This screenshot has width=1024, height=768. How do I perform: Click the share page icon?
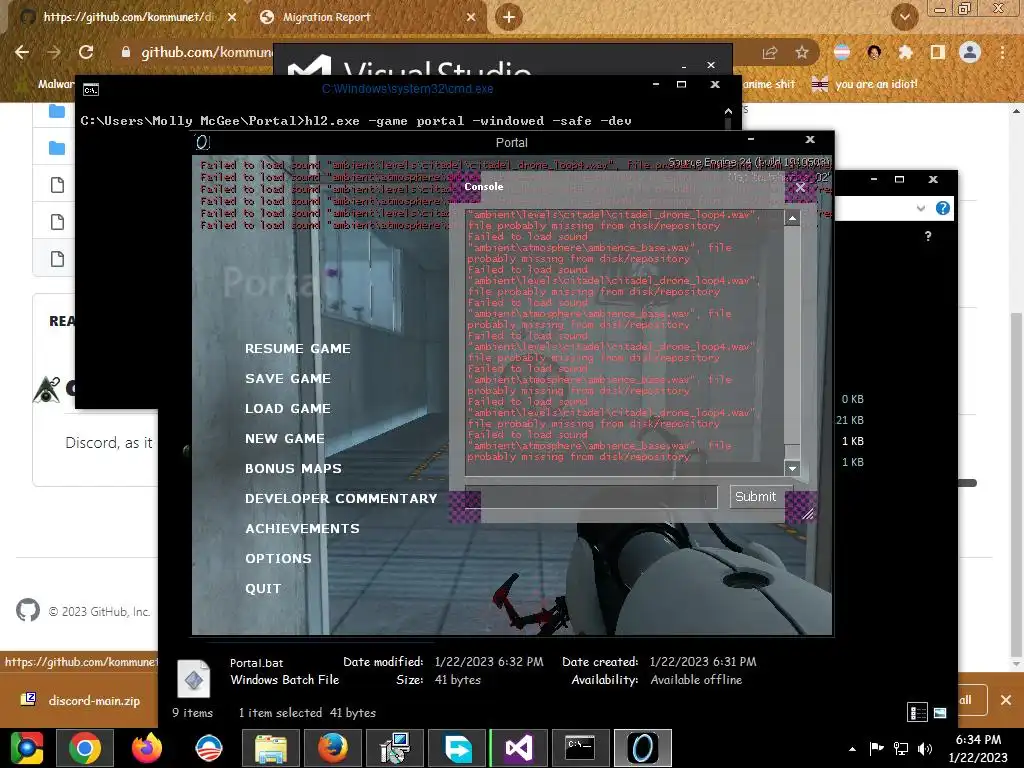point(770,53)
